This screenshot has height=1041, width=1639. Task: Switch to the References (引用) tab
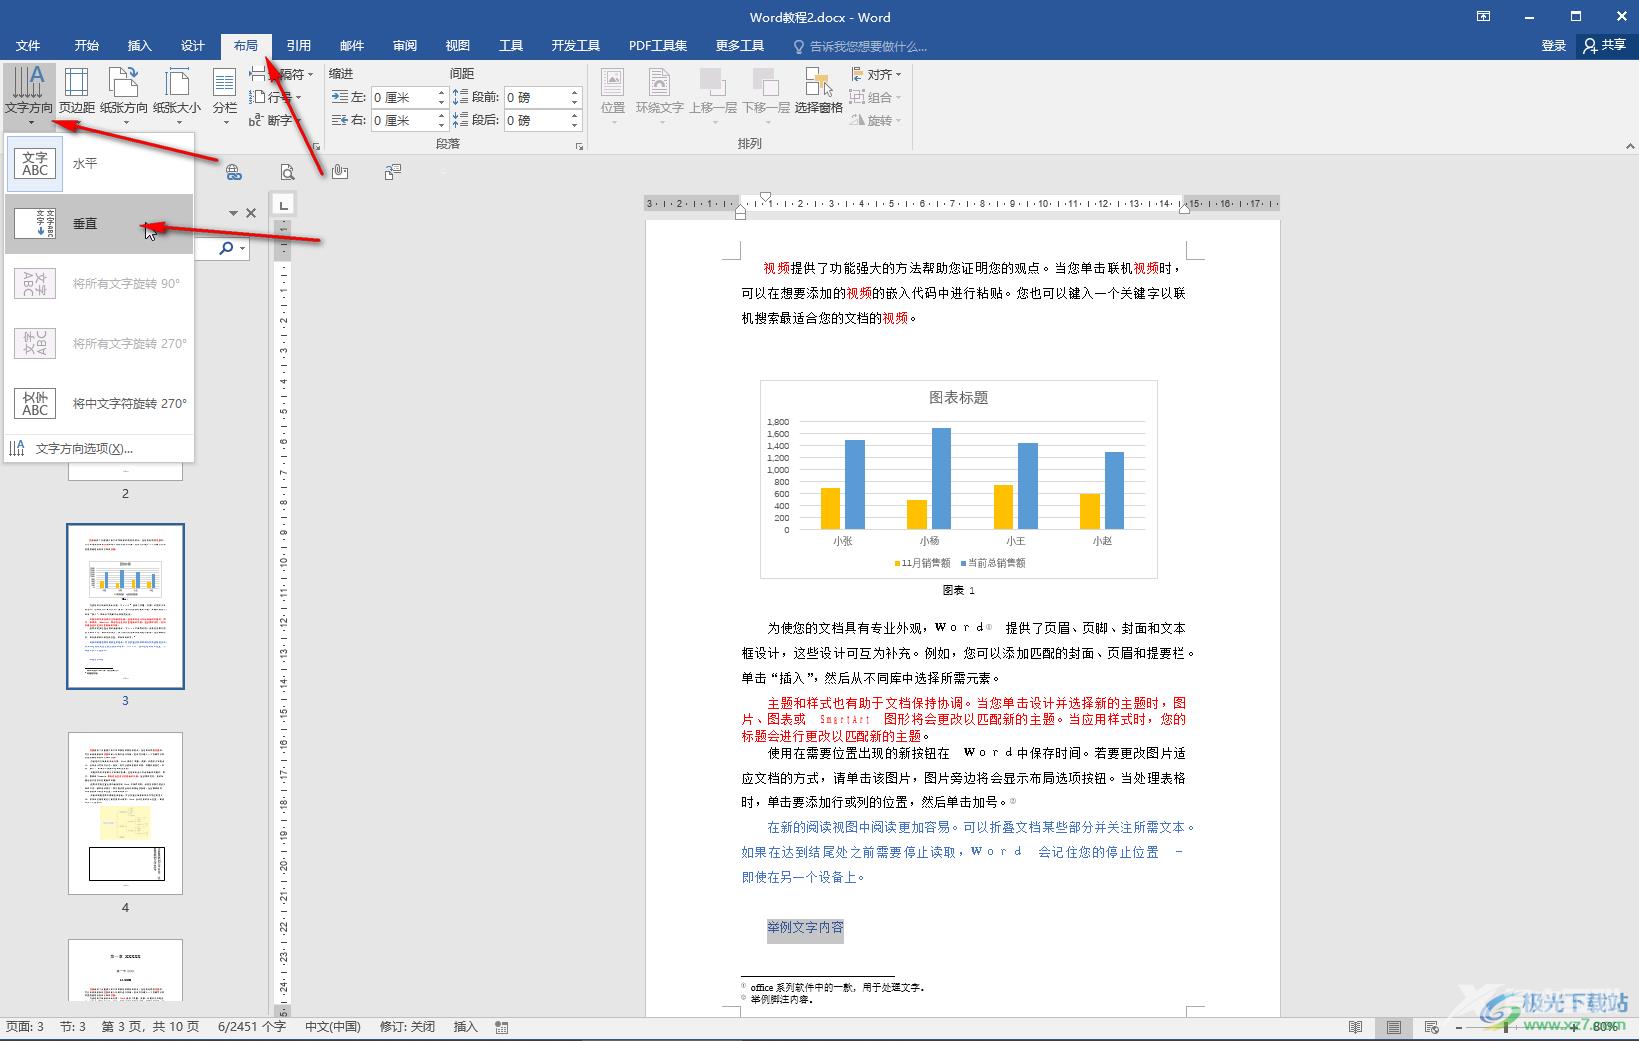click(299, 46)
